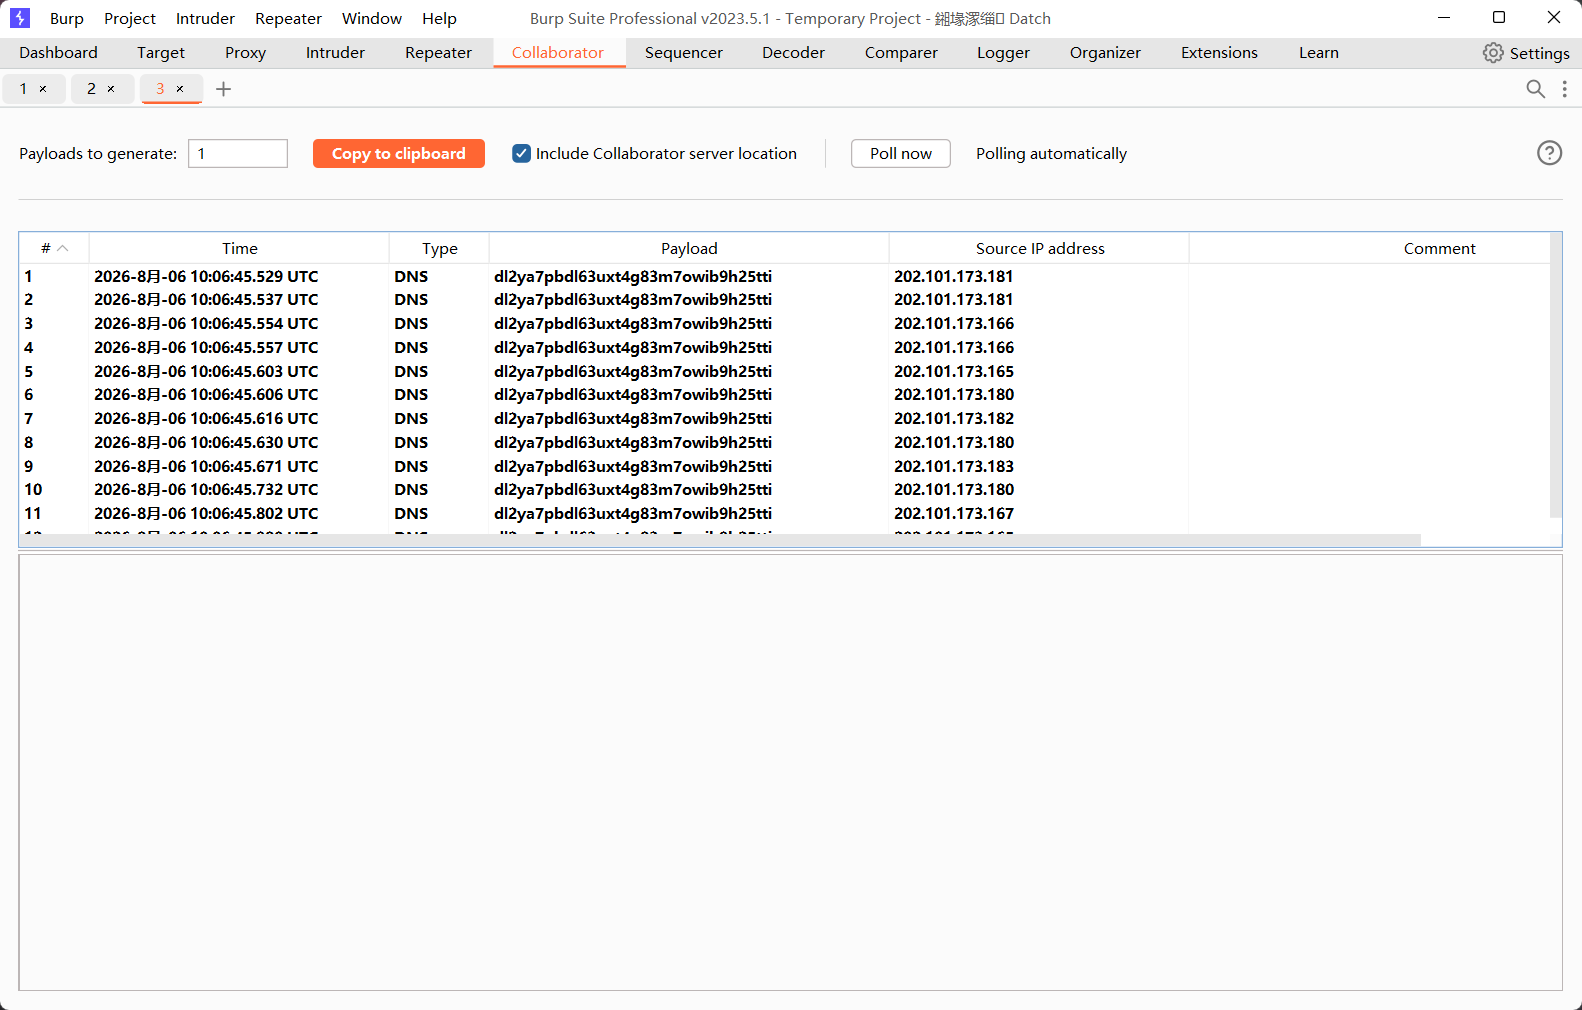Switch to the Dashboard tab
Image resolution: width=1582 pixels, height=1010 pixels.
(x=58, y=53)
